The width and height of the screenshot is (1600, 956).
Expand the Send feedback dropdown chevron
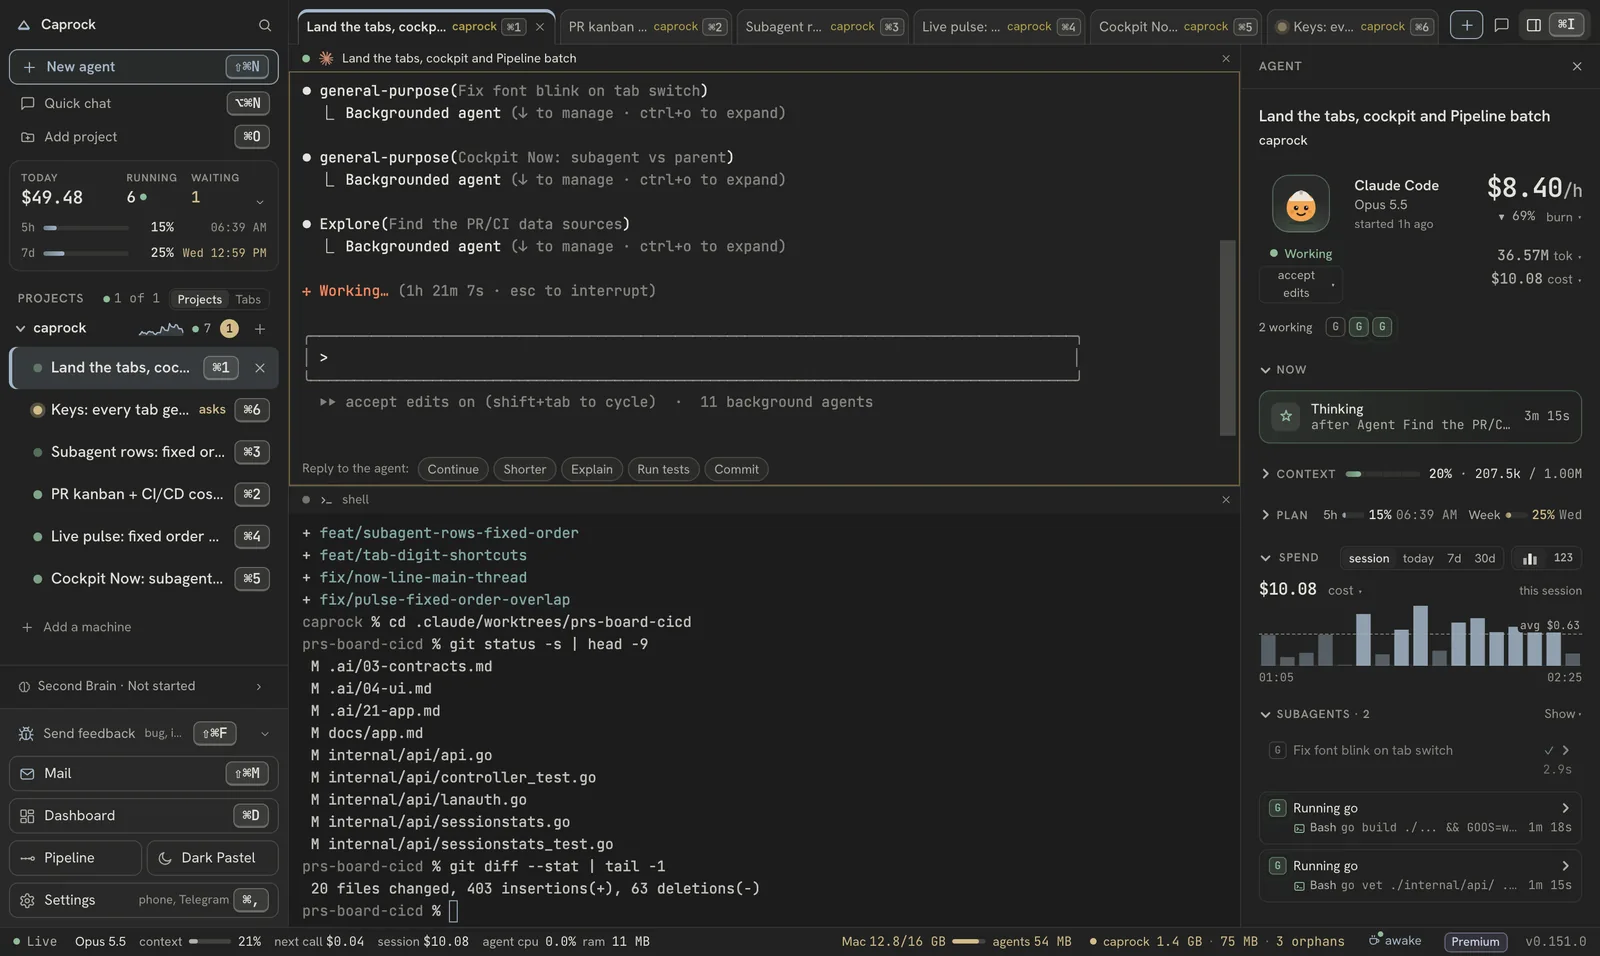(265, 734)
